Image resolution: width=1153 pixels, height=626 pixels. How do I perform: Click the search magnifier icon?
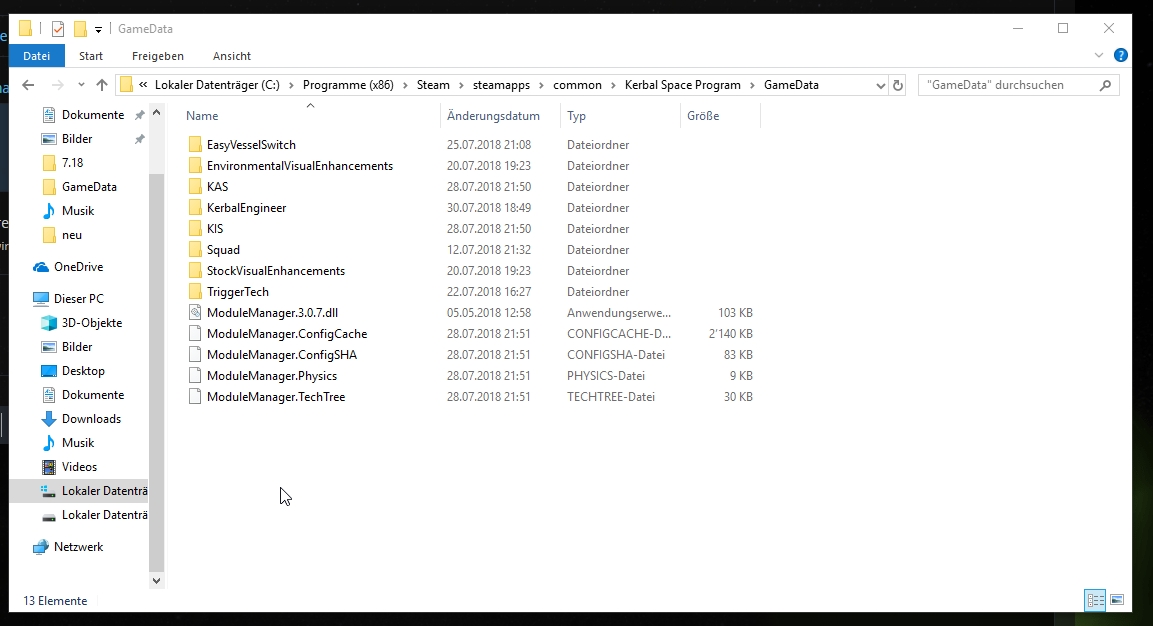pos(1105,85)
